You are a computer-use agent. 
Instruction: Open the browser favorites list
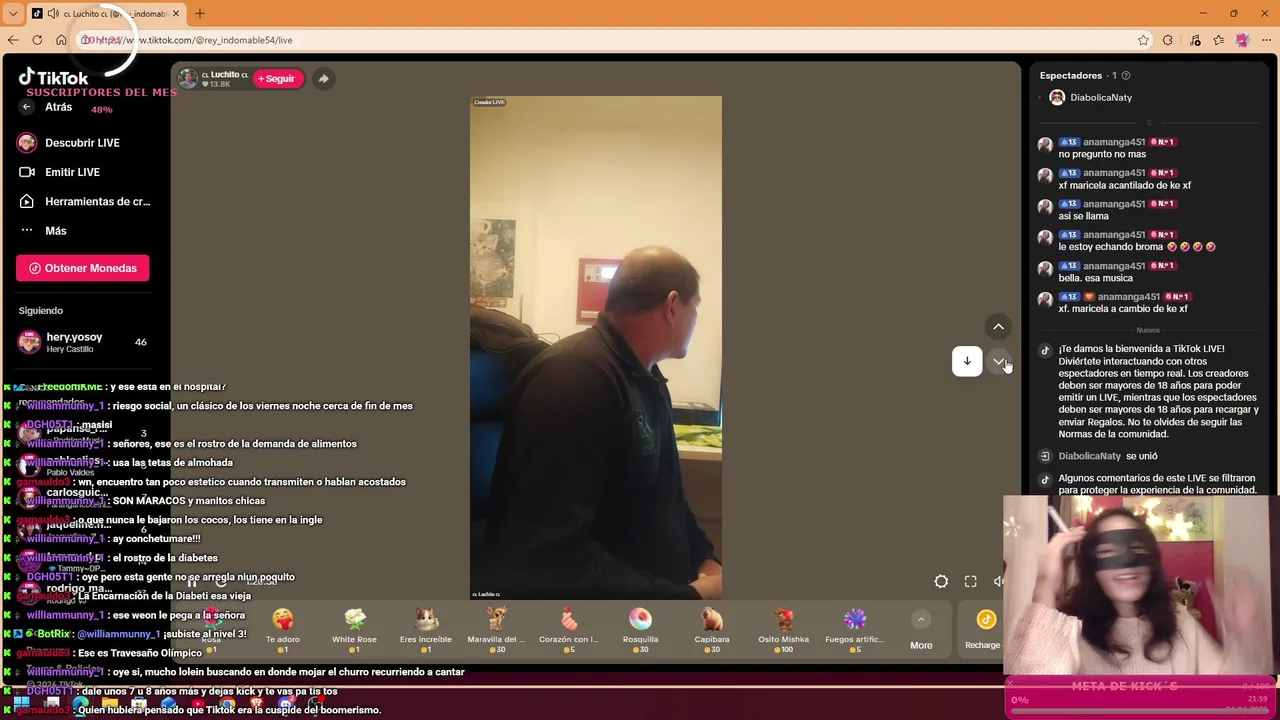click(x=1218, y=40)
